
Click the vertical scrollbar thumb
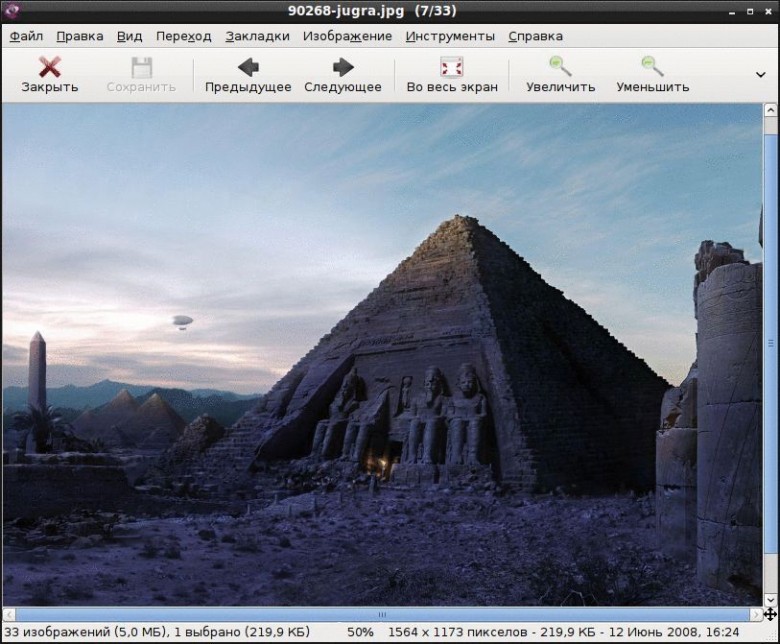coord(771,343)
